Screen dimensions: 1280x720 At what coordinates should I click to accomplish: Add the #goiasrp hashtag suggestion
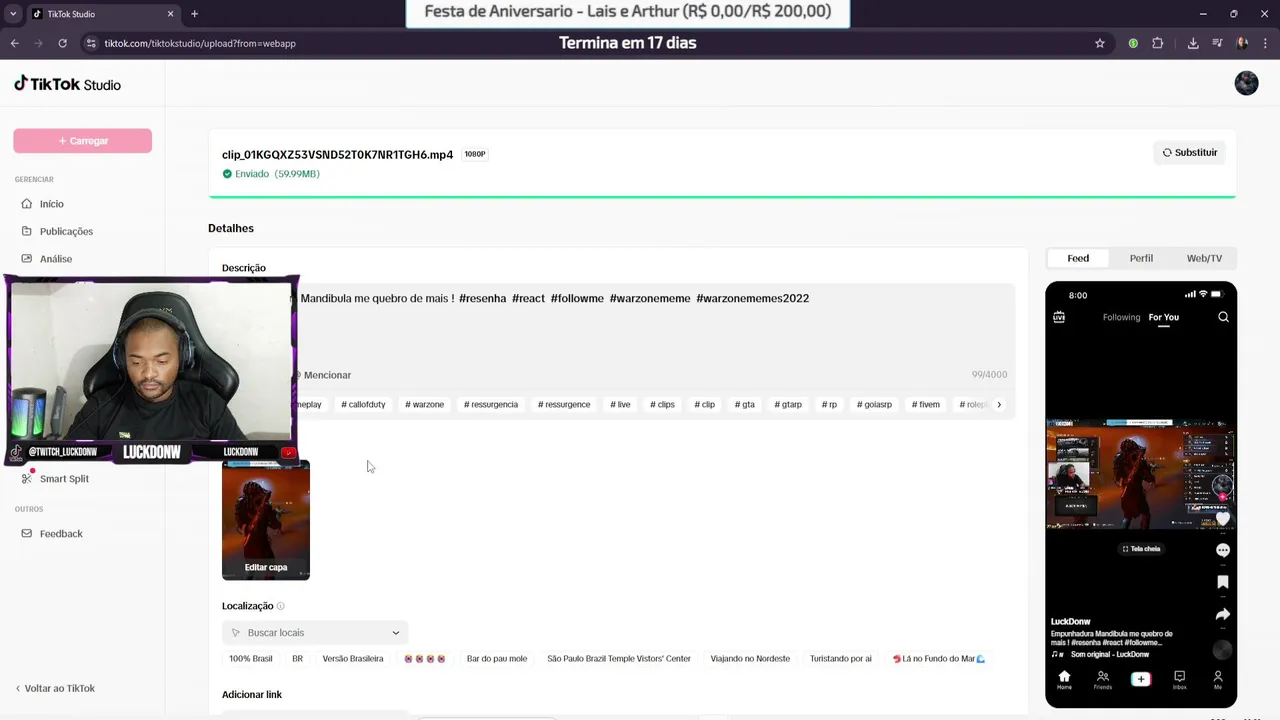pyautogui.click(x=874, y=405)
